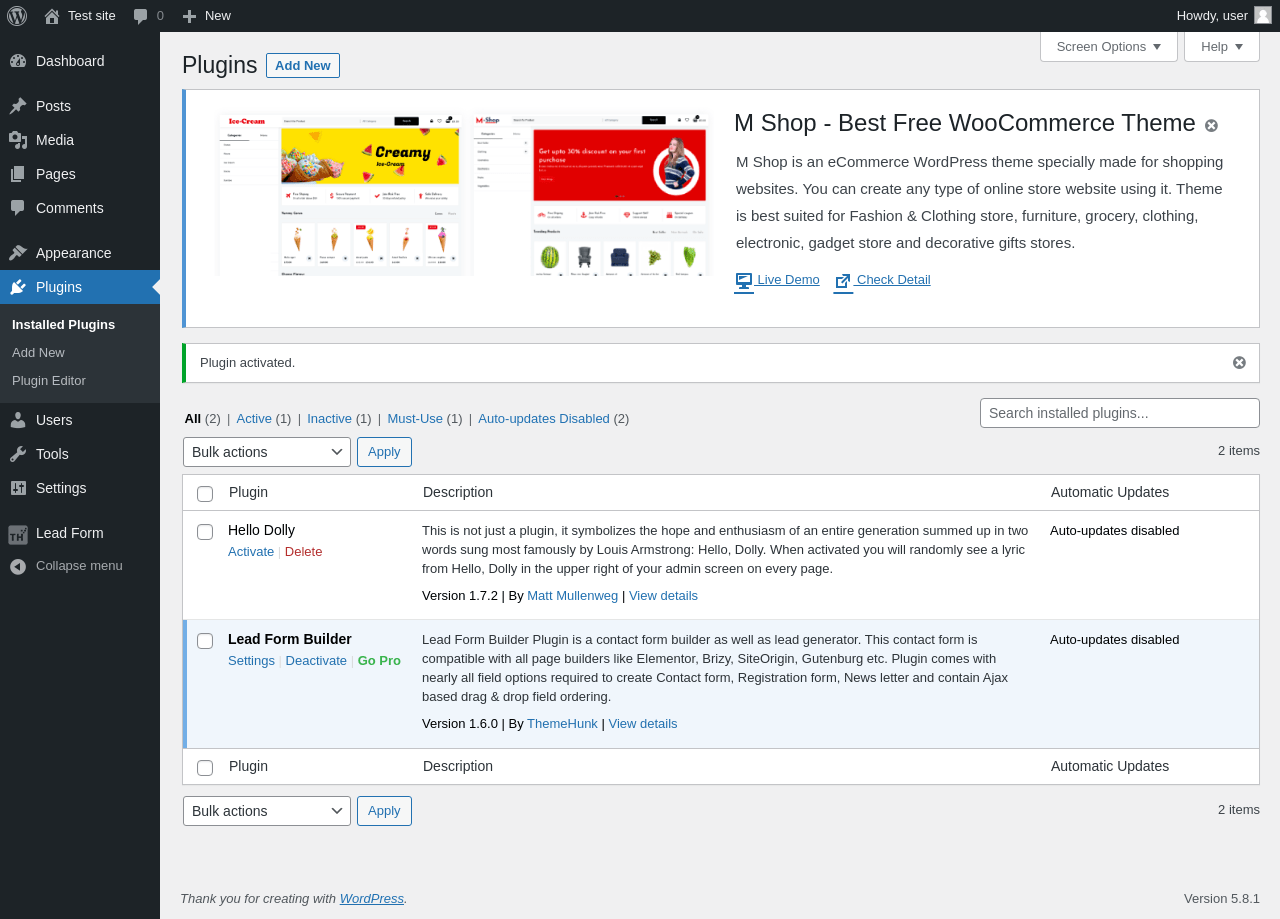Click the Posts pushpin icon
The image size is (1280, 919).
tap(18, 106)
